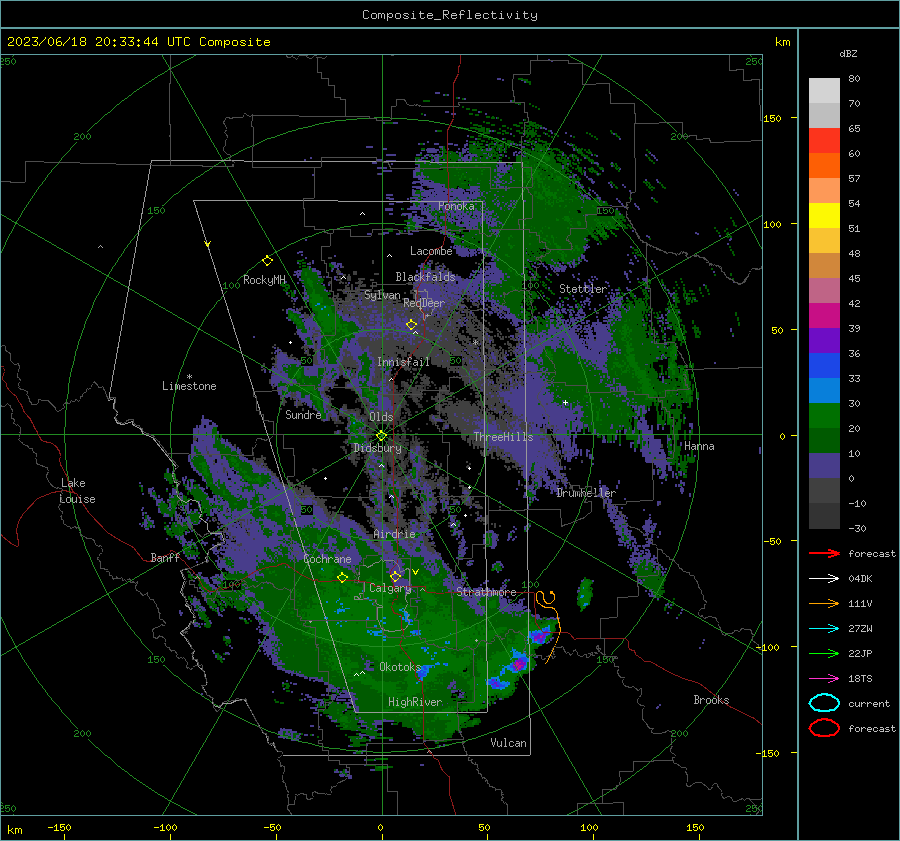
Task: Click the Innisfail label
Action: coord(403,362)
